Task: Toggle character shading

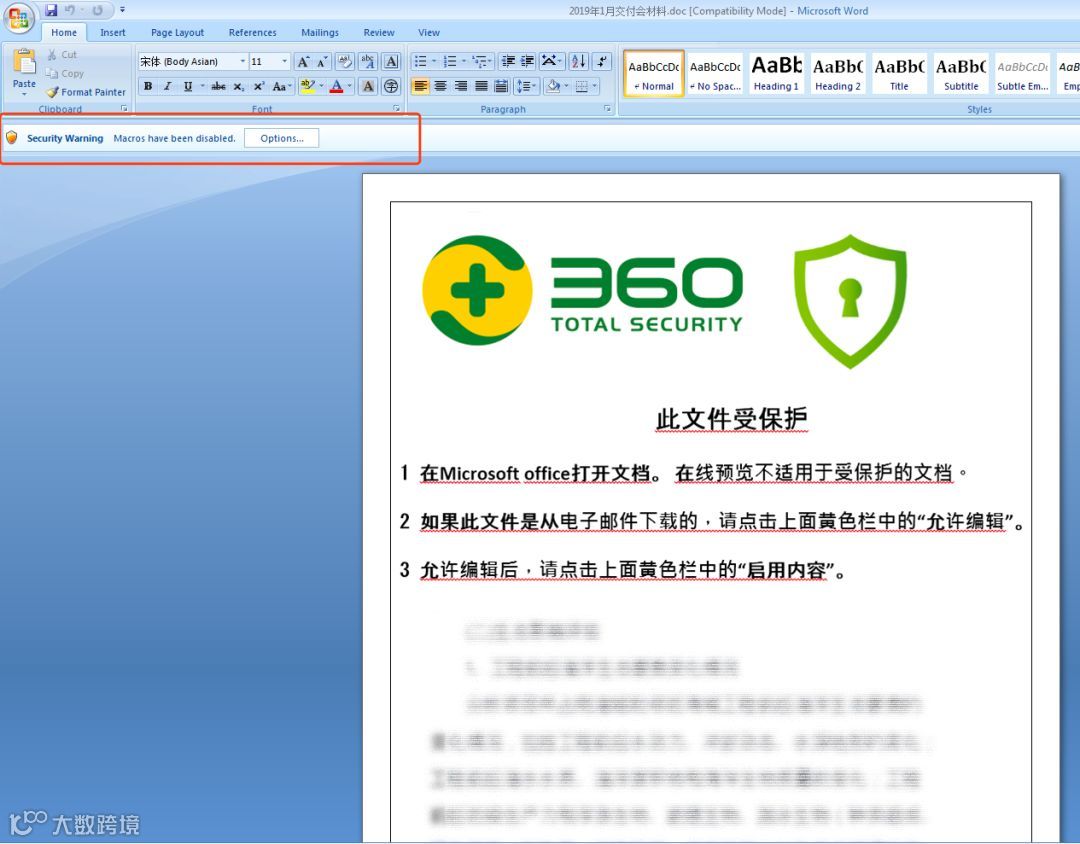Action: (368, 86)
